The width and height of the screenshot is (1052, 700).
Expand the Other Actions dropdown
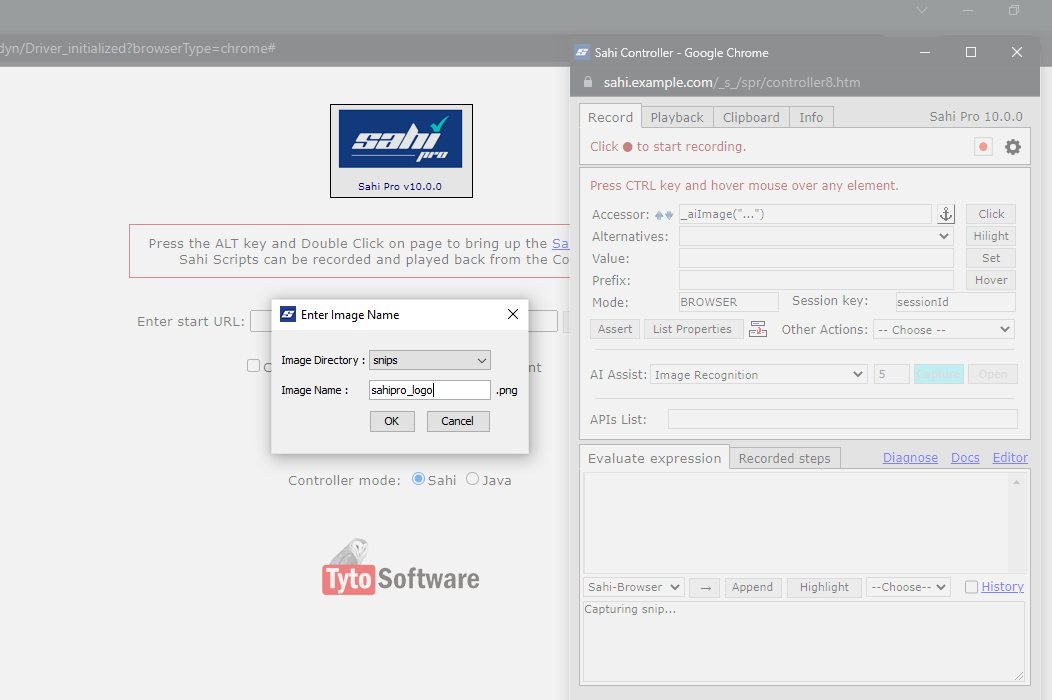(943, 329)
